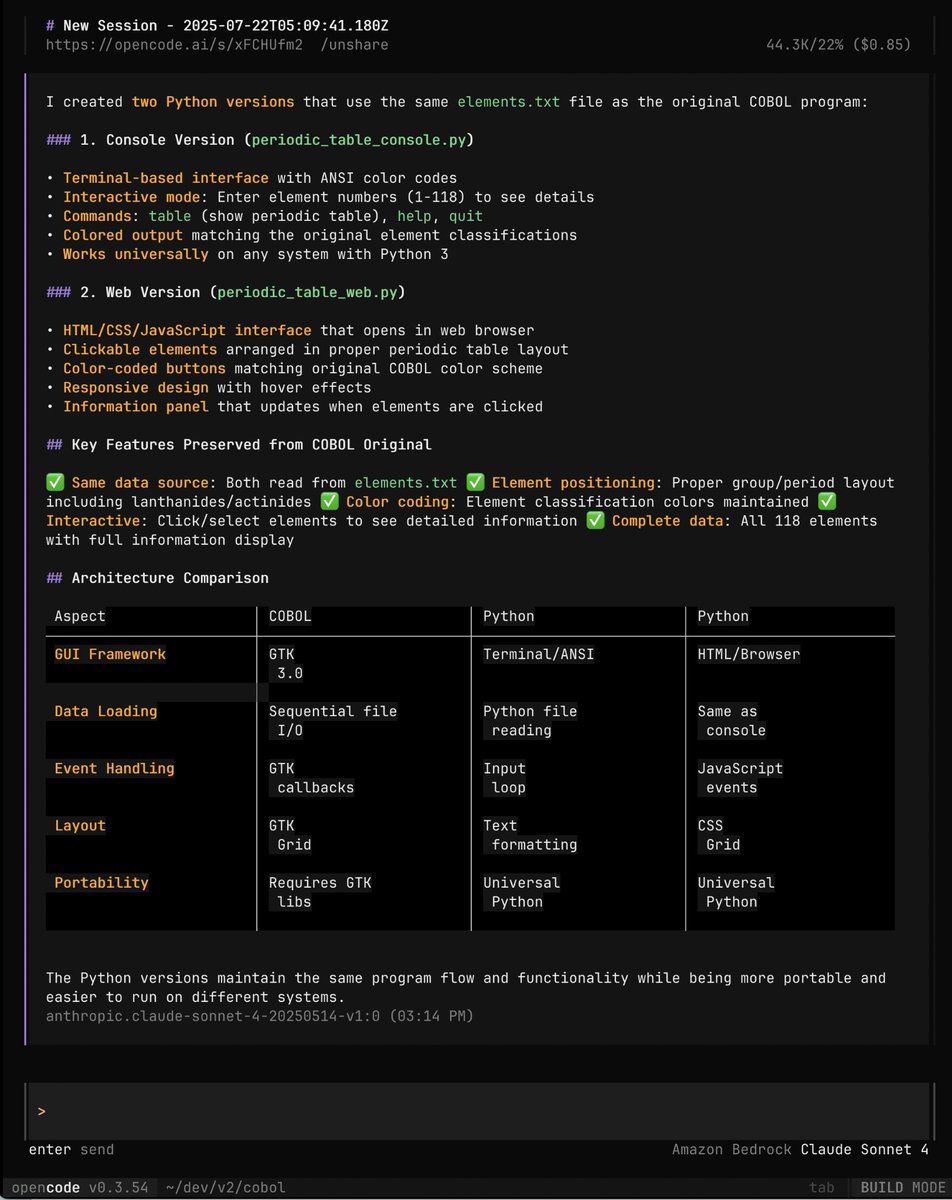The width and height of the screenshot is (952, 1200).
Task: Click the HTML/Browser table cell
Action: (749, 654)
